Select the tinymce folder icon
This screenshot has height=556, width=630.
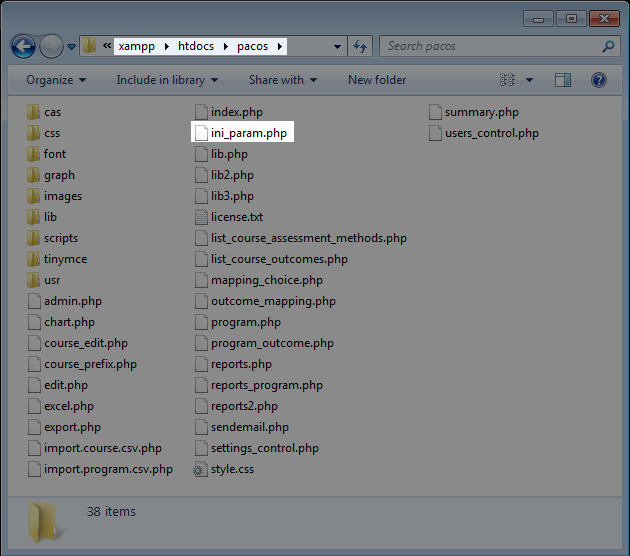point(33,259)
